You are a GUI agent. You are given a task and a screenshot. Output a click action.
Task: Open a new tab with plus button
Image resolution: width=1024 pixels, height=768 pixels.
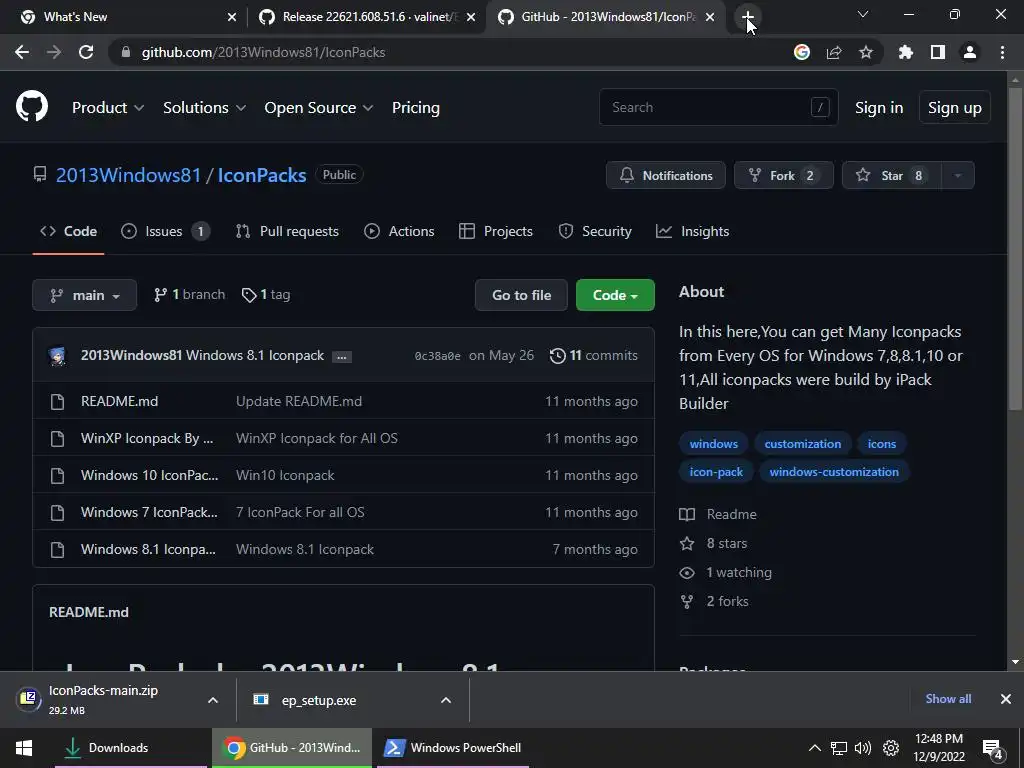tap(748, 16)
